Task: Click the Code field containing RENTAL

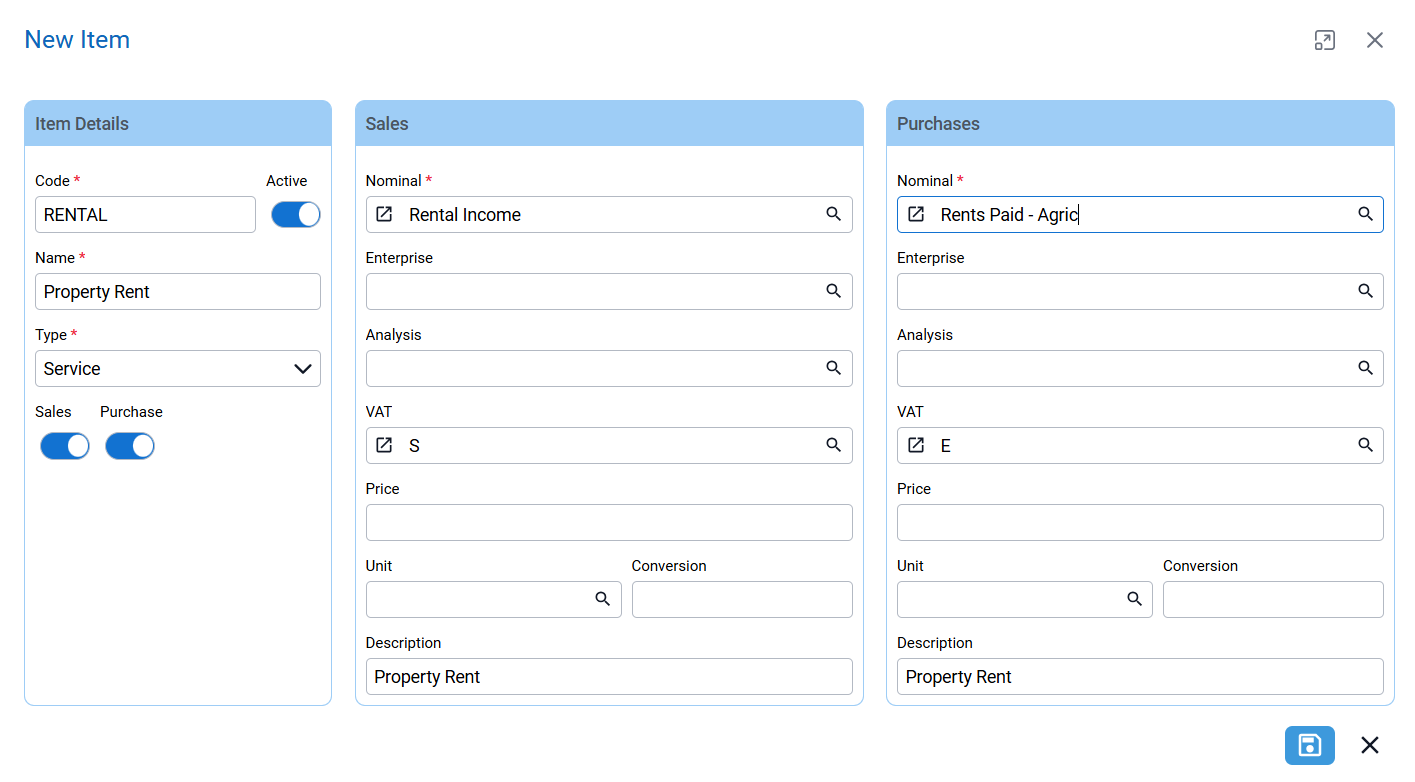Action: pyautogui.click(x=145, y=214)
